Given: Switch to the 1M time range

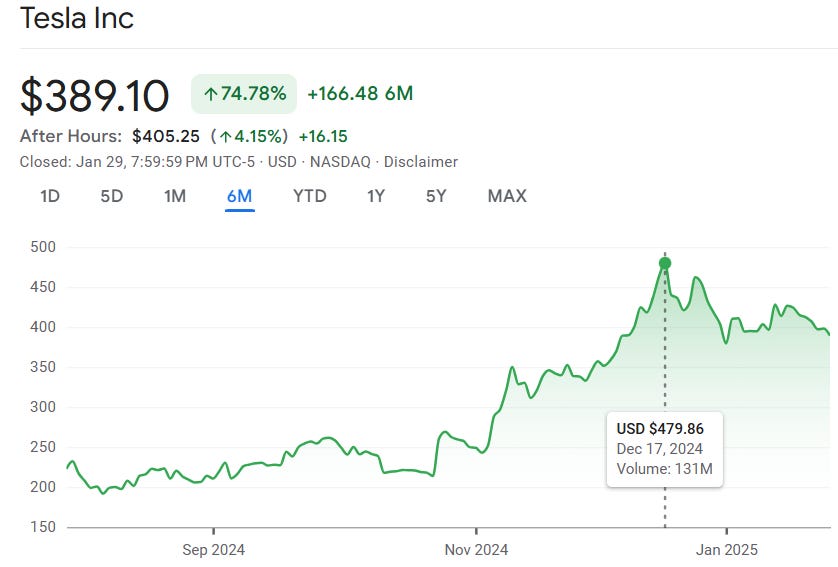Looking at the screenshot, I should [x=175, y=196].
